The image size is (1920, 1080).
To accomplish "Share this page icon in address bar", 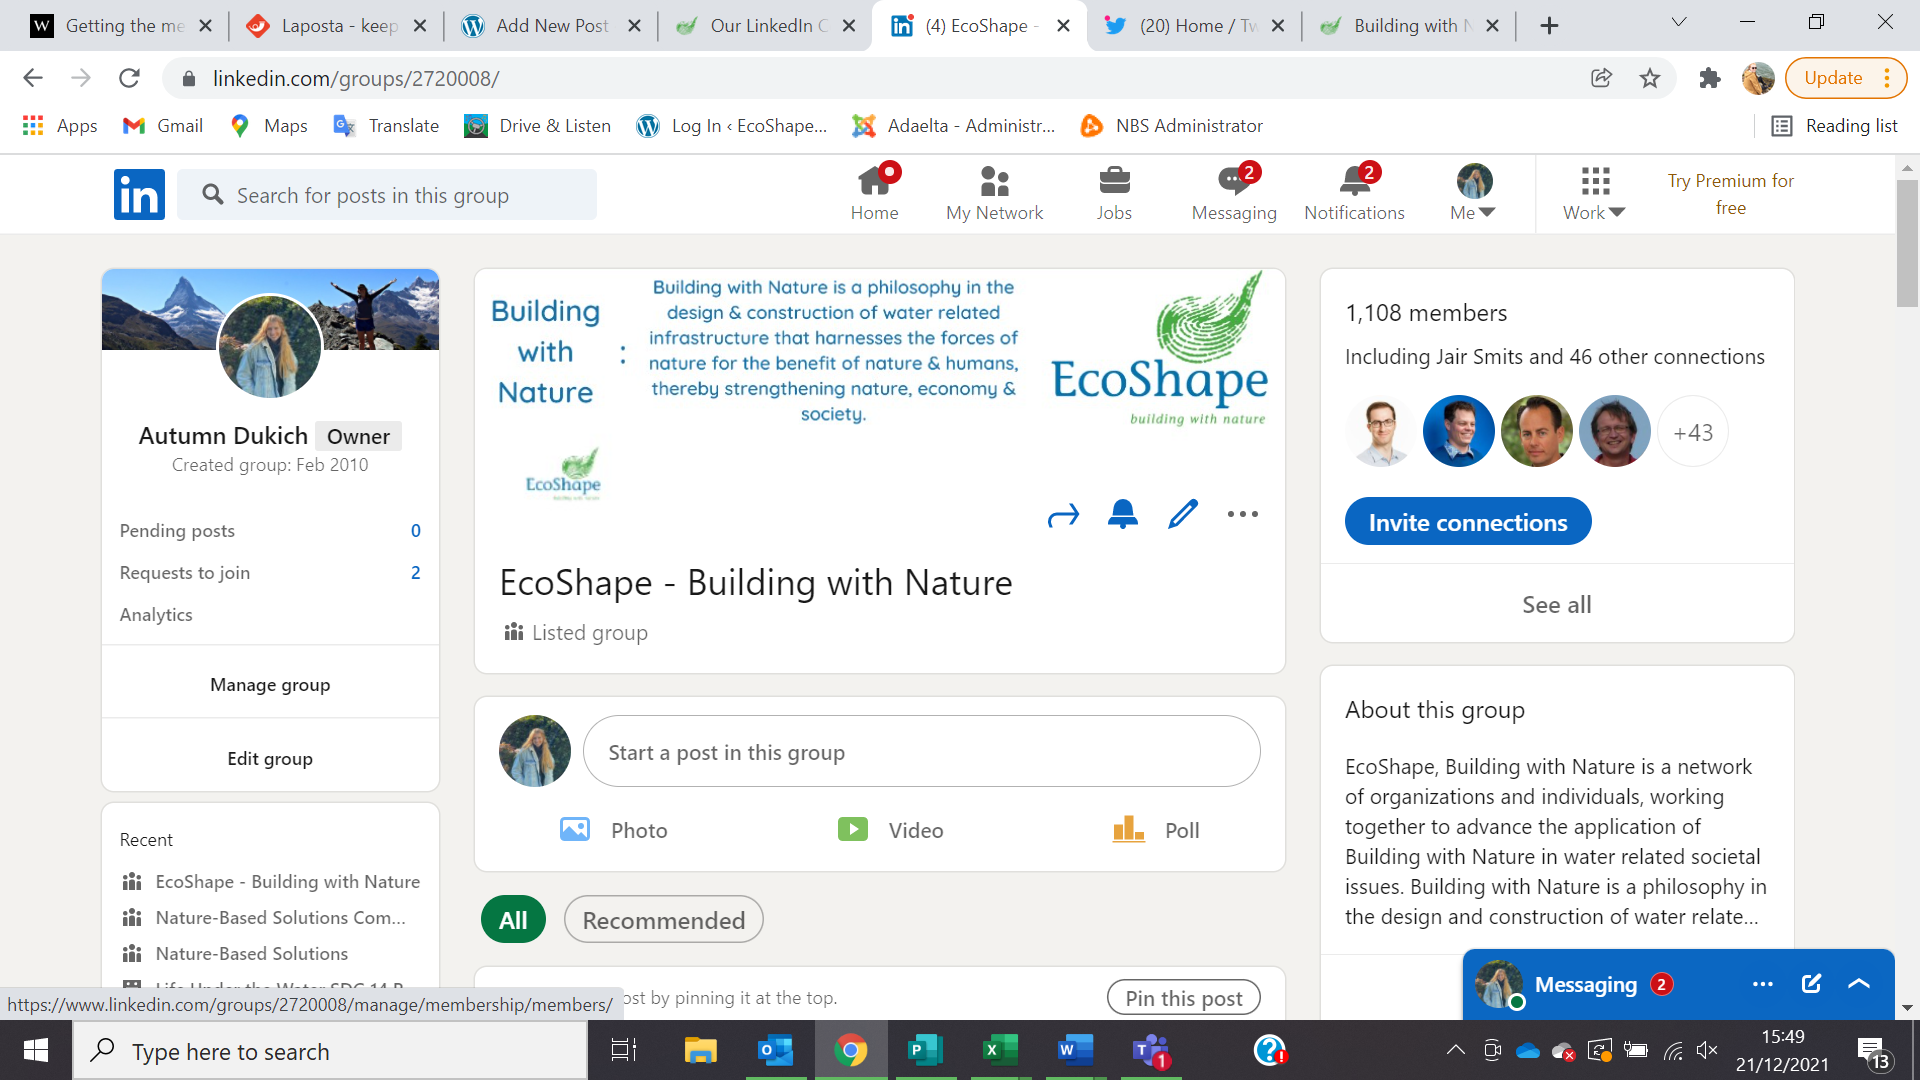I will [x=1601, y=78].
